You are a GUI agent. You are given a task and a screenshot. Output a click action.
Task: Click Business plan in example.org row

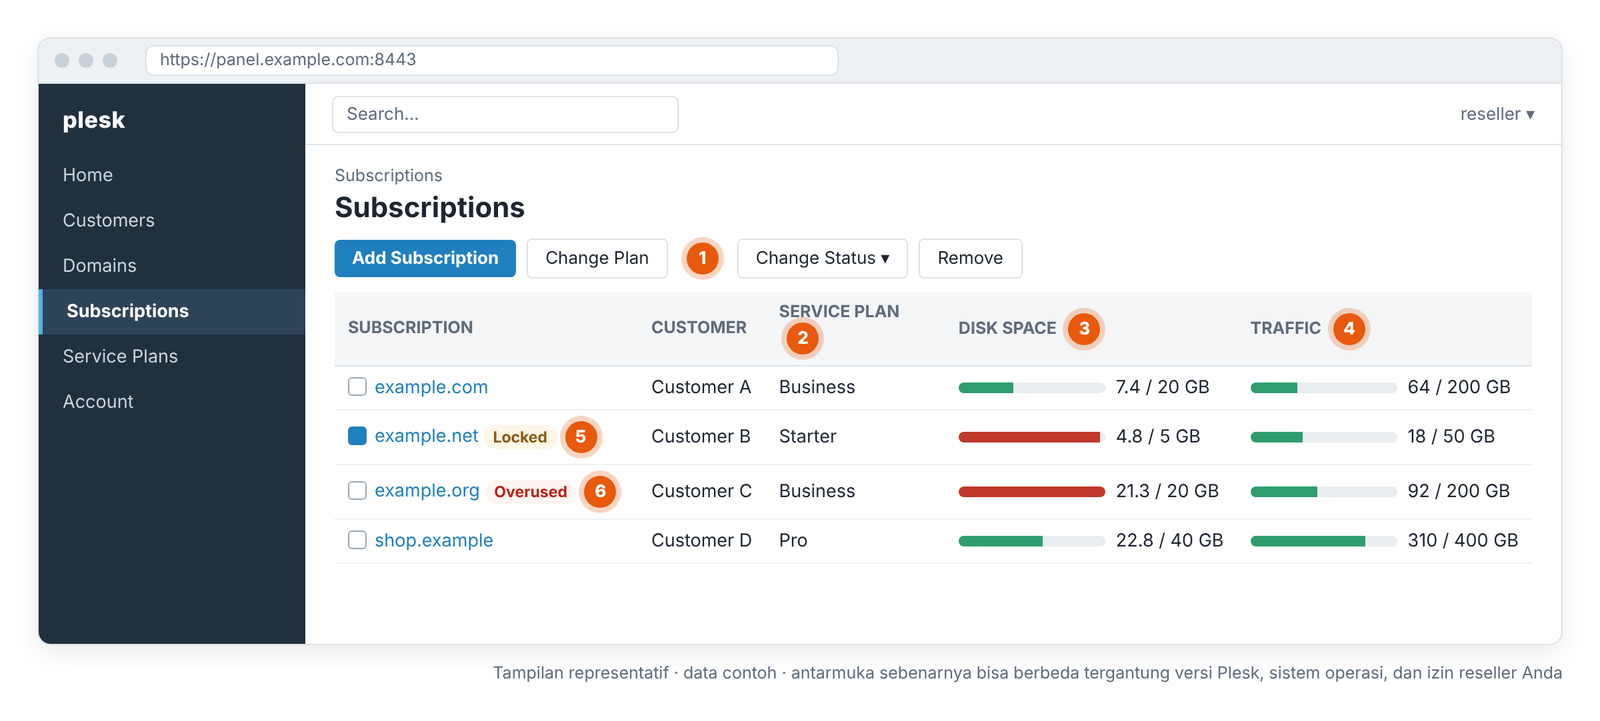pyautogui.click(x=817, y=491)
